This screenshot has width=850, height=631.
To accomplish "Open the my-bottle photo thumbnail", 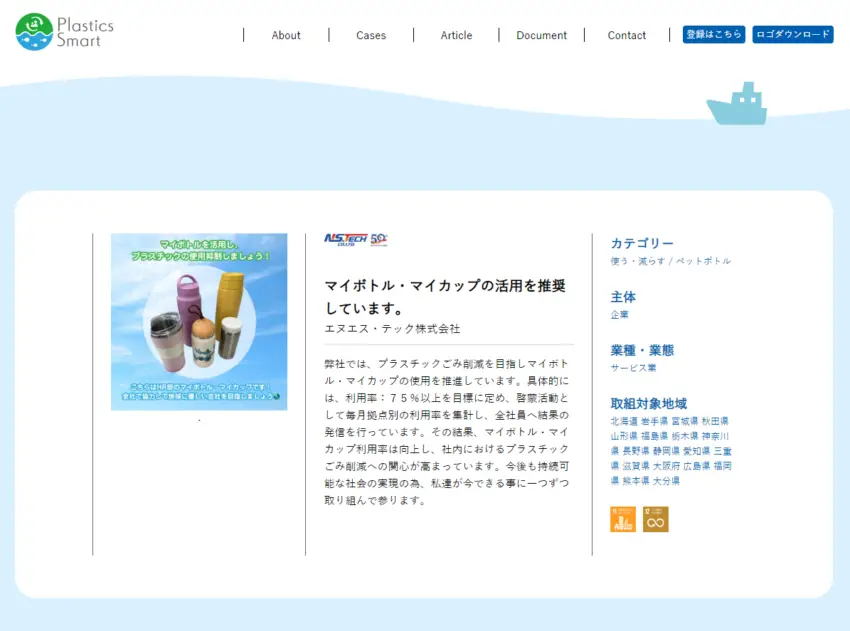I will 199,321.
